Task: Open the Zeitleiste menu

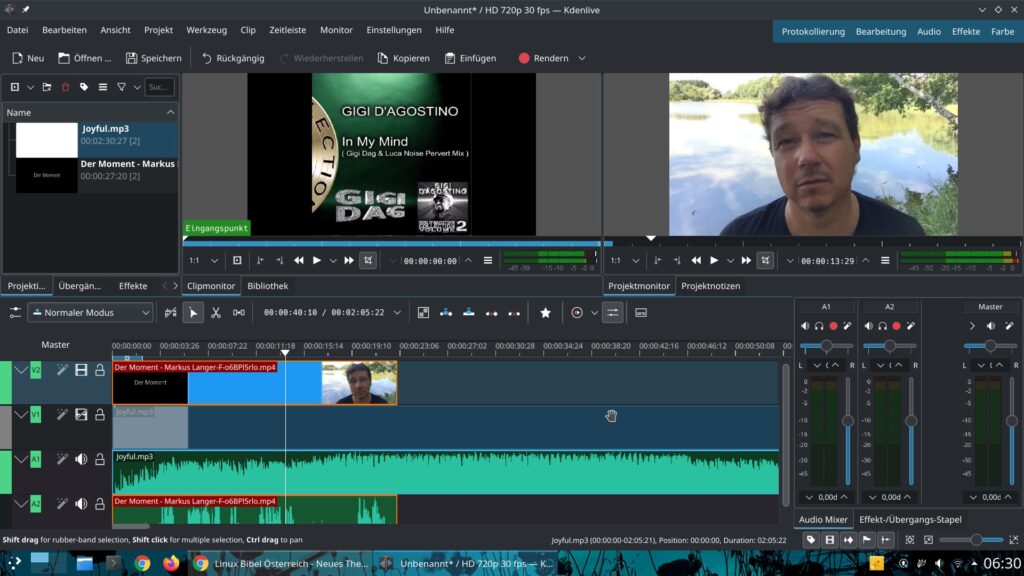Action: point(287,30)
